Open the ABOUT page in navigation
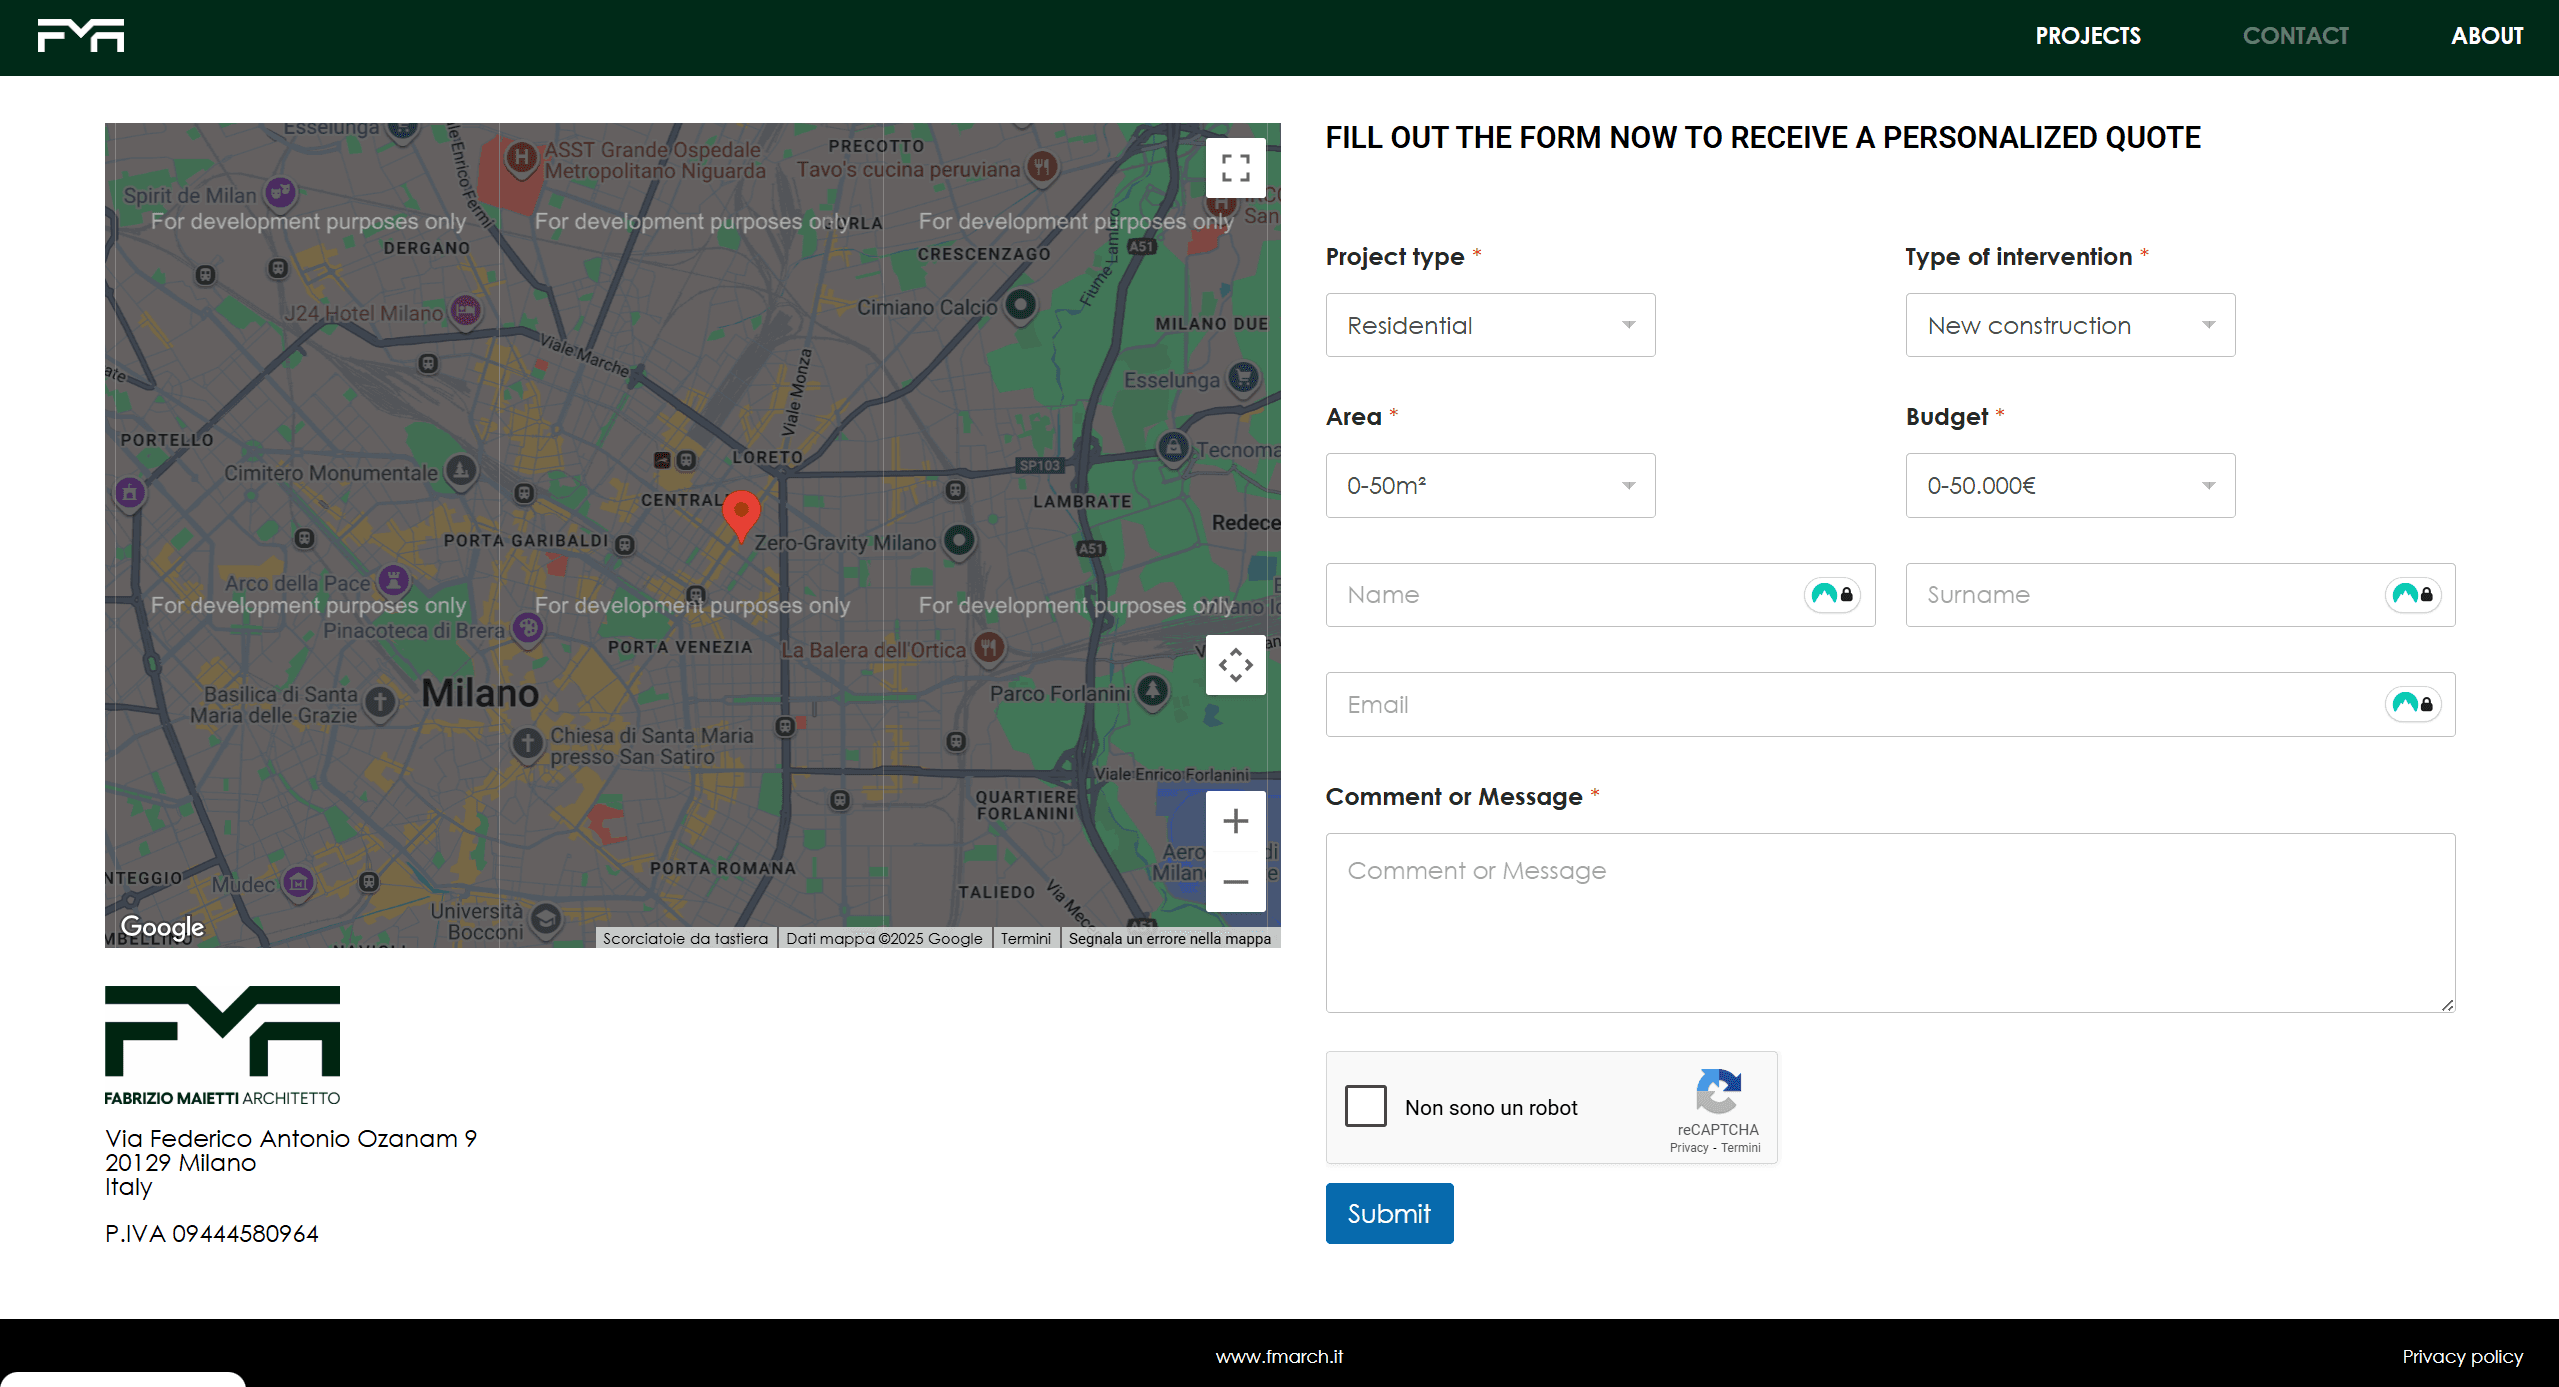 pyautogui.click(x=2487, y=36)
